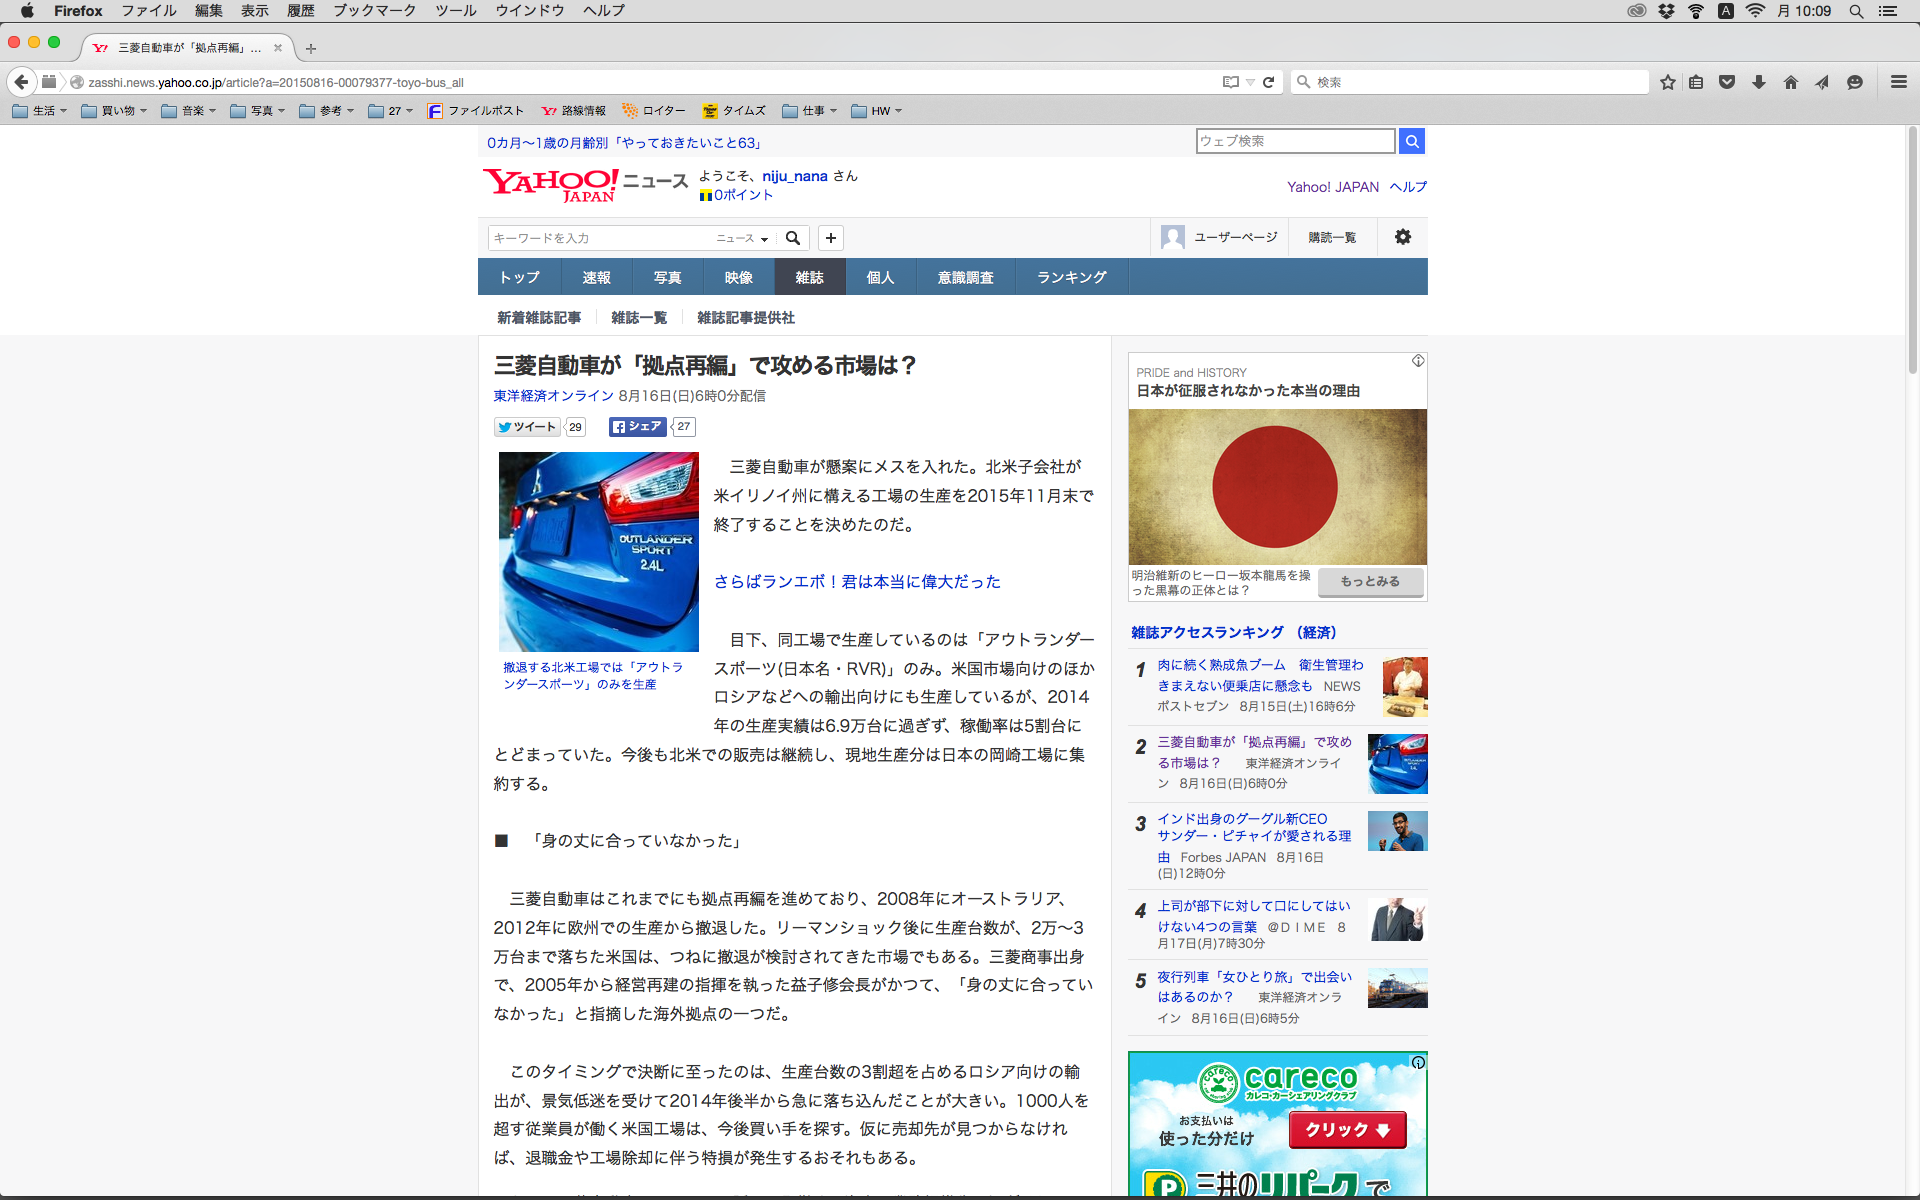Toggle Reader View icon in address bar
The width and height of the screenshot is (1920, 1200).
pyautogui.click(x=1230, y=82)
